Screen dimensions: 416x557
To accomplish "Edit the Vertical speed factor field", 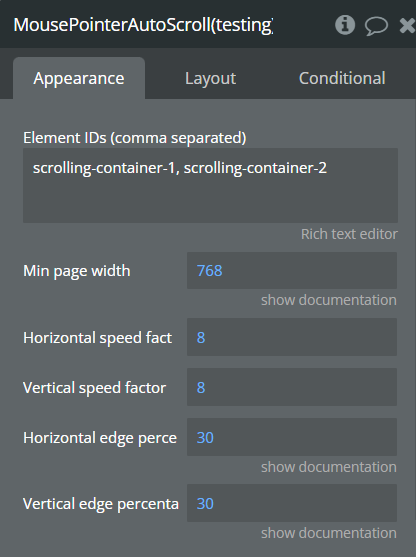I will [292, 387].
